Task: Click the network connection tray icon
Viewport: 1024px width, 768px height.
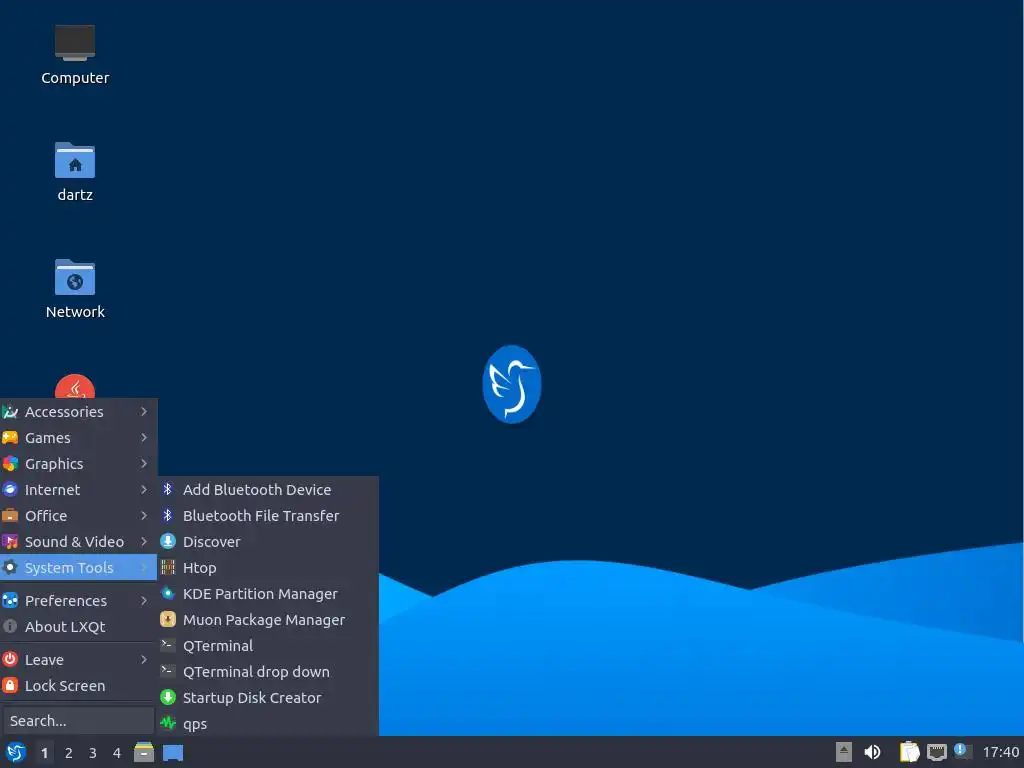Action: (x=936, y=752)
